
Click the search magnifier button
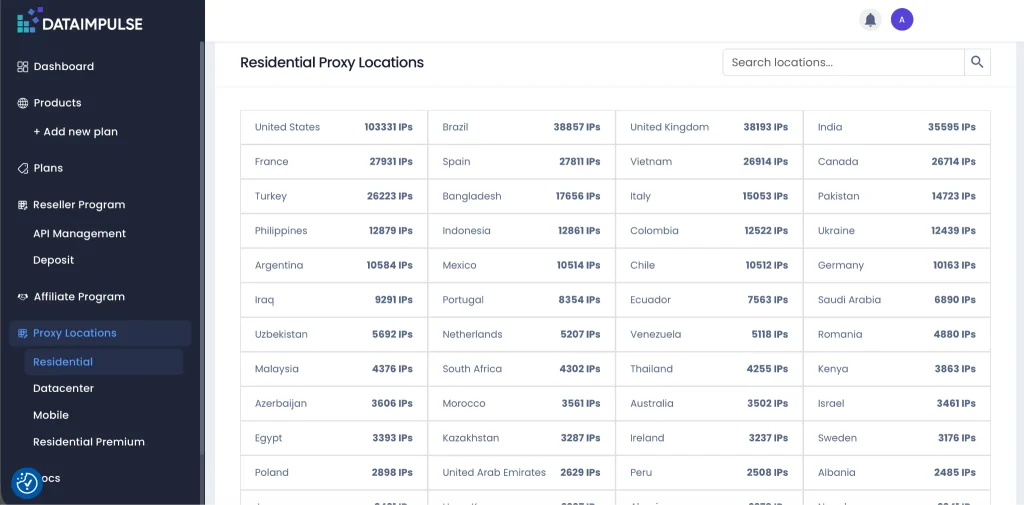pos(977,62)
